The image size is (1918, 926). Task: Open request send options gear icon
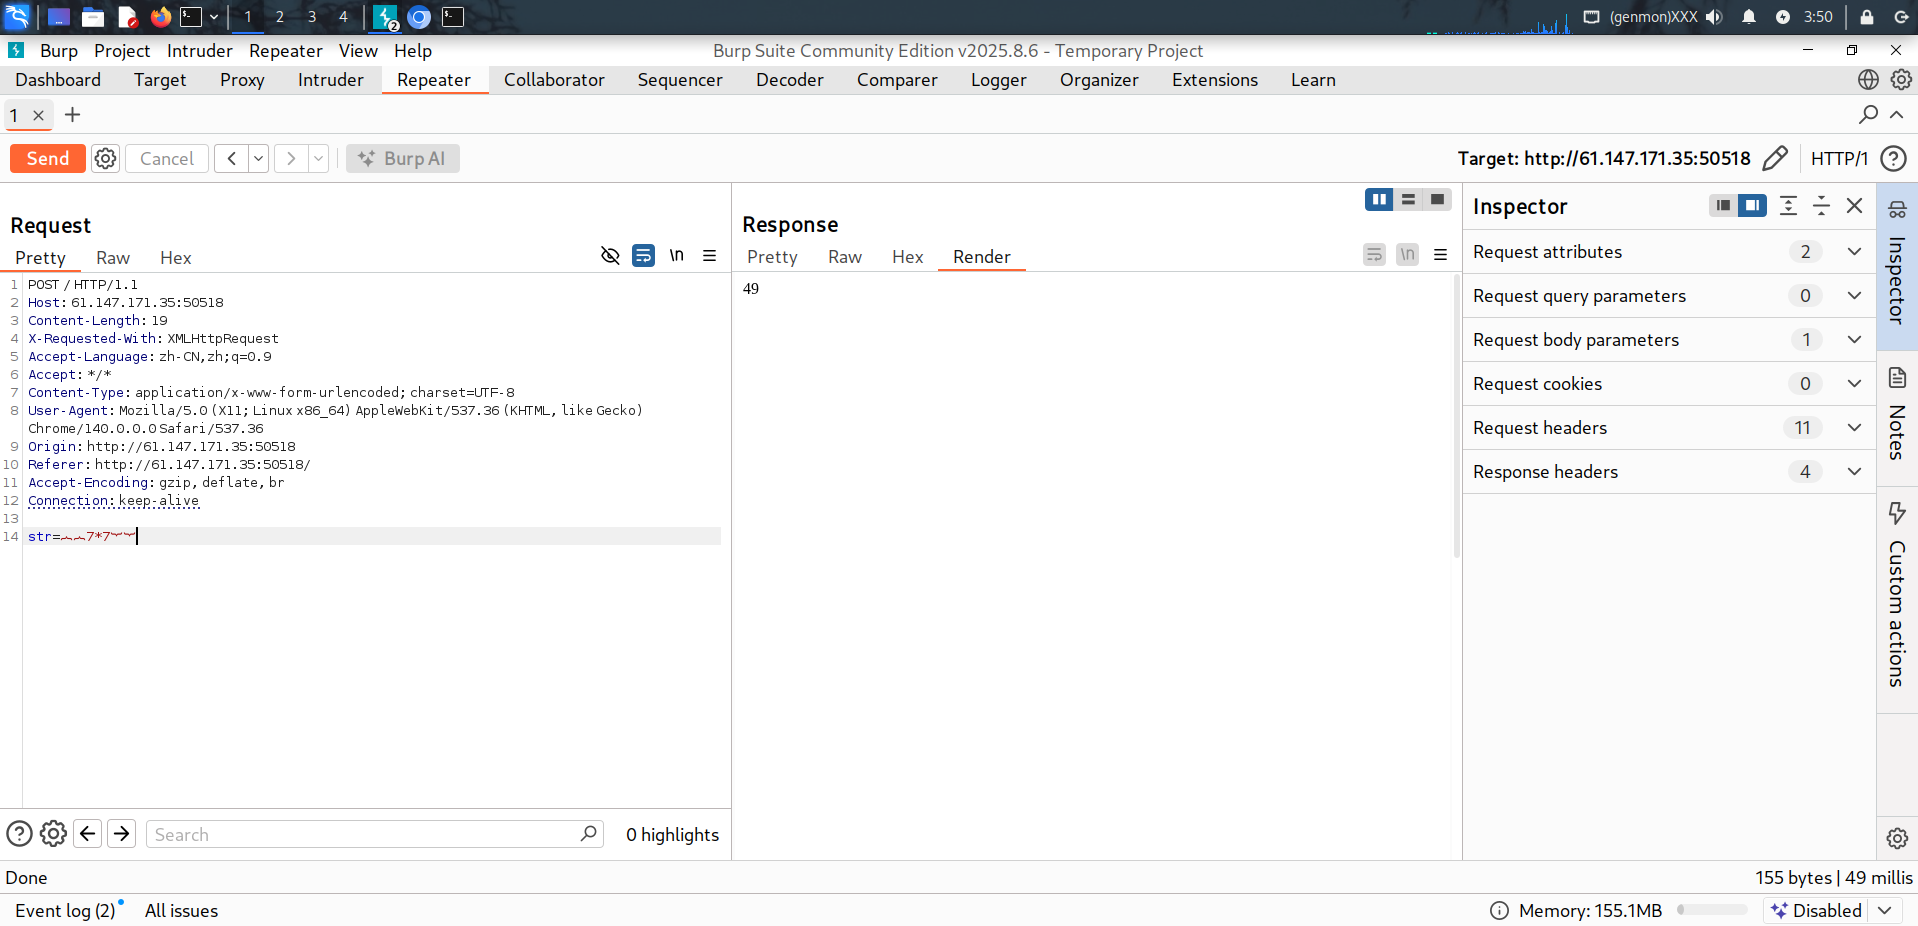[x=105, y=158]
